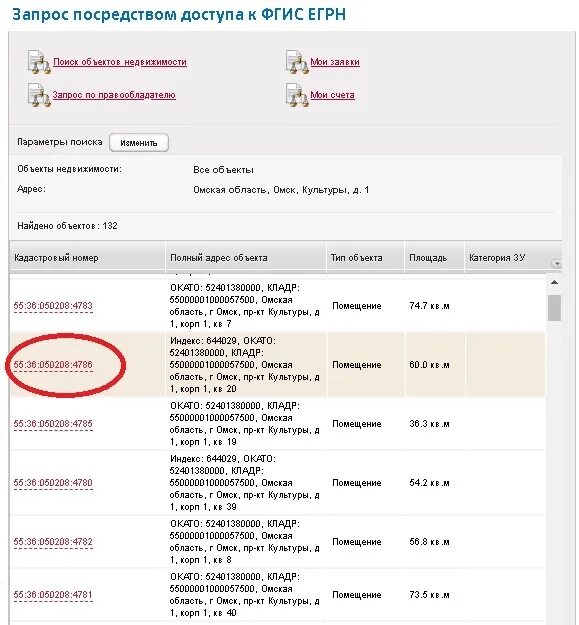The image size is (579, 625).
Task: Click the address cell ending with кв 39
Action: coord(245,483)
